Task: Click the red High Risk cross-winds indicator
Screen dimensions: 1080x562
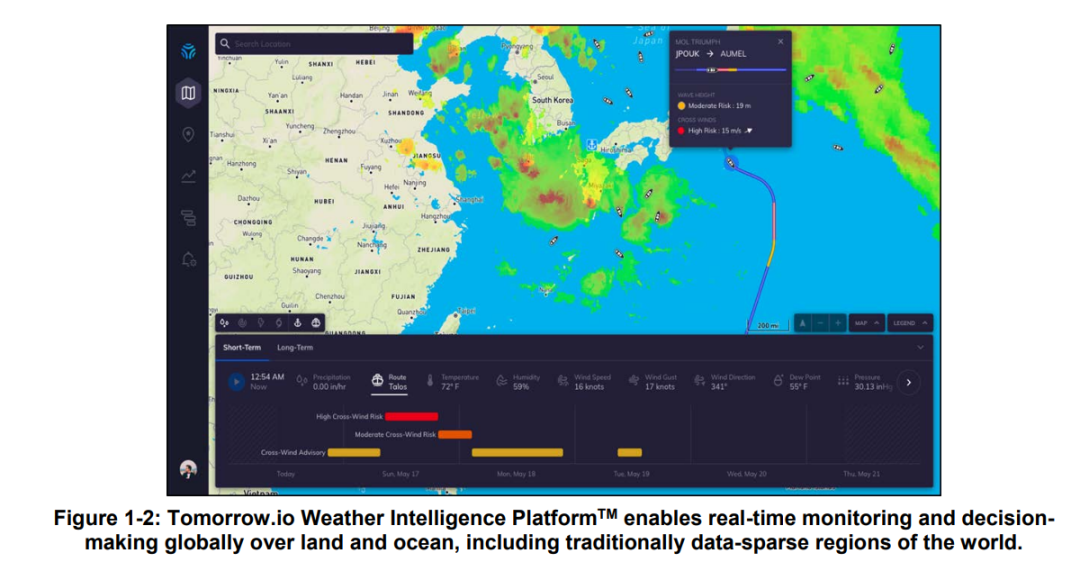Action: point(681,131)
